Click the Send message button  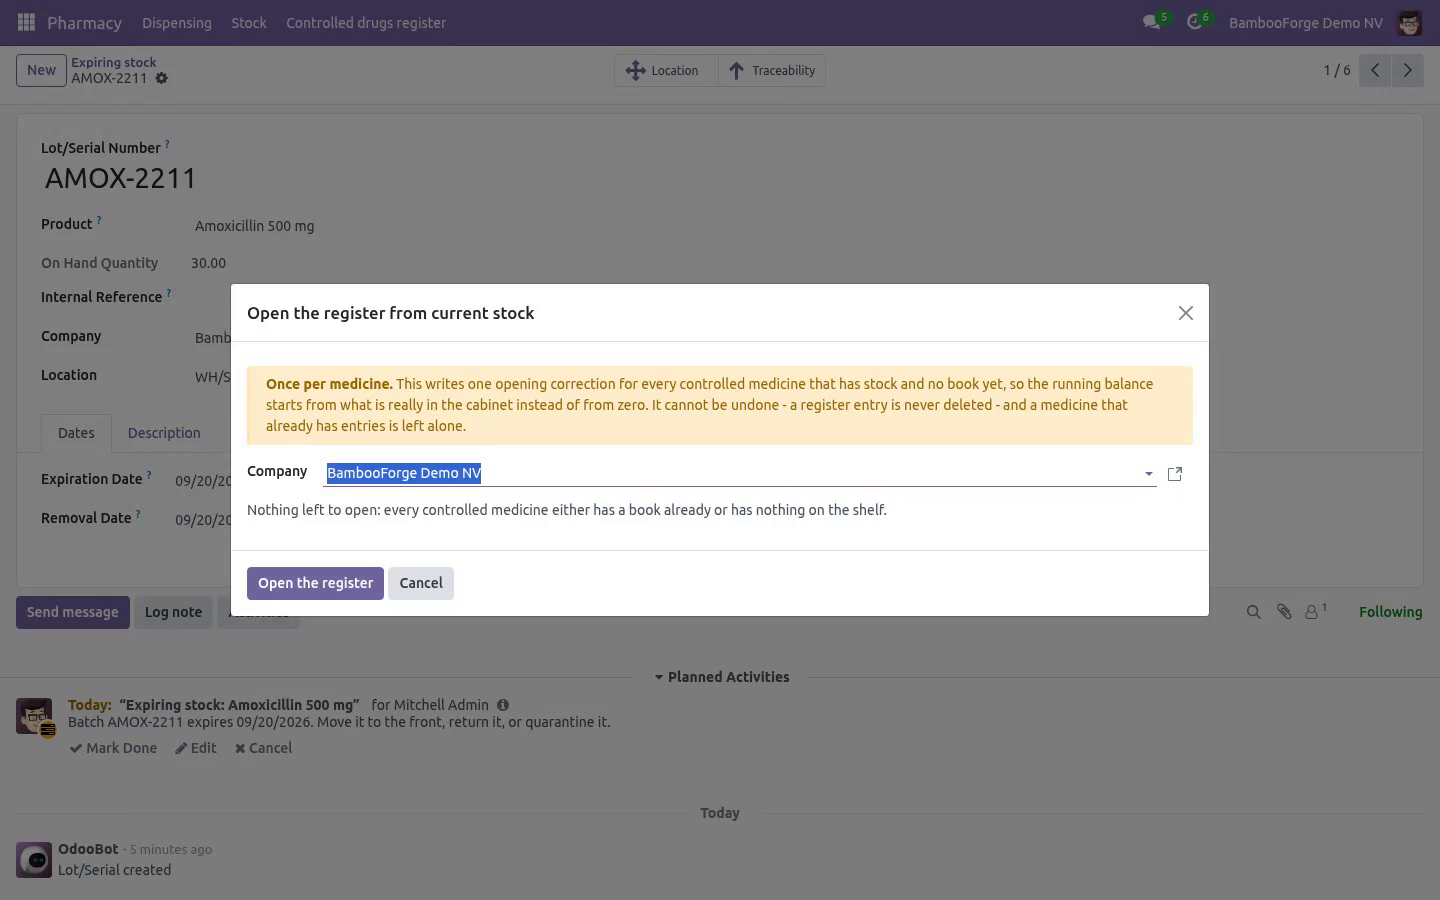[73, 612]
